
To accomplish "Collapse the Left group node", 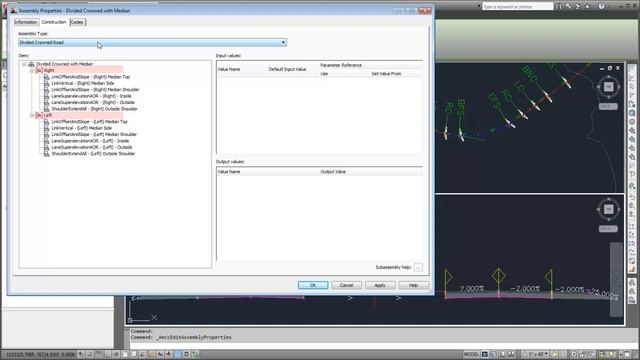I will pos(32,116).
